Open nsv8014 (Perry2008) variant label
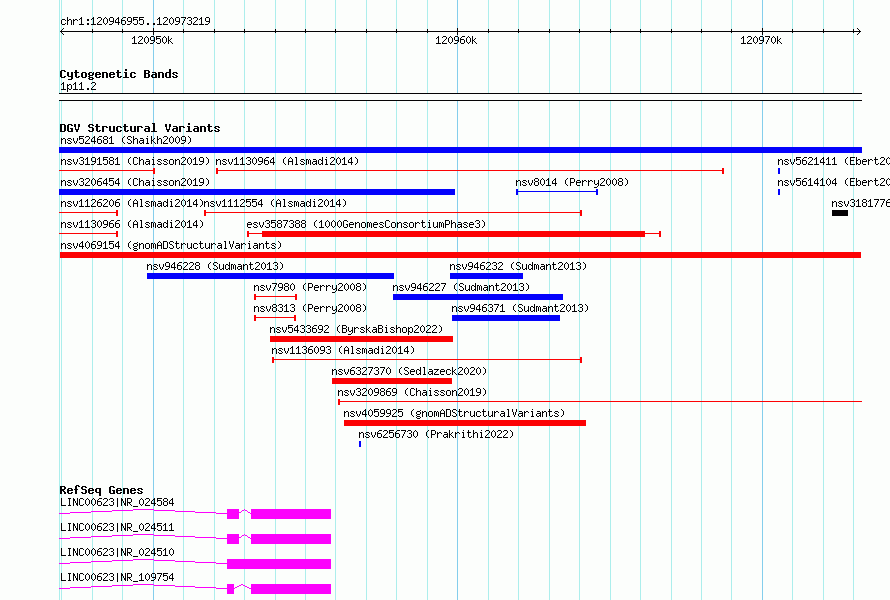 [572, 182]
